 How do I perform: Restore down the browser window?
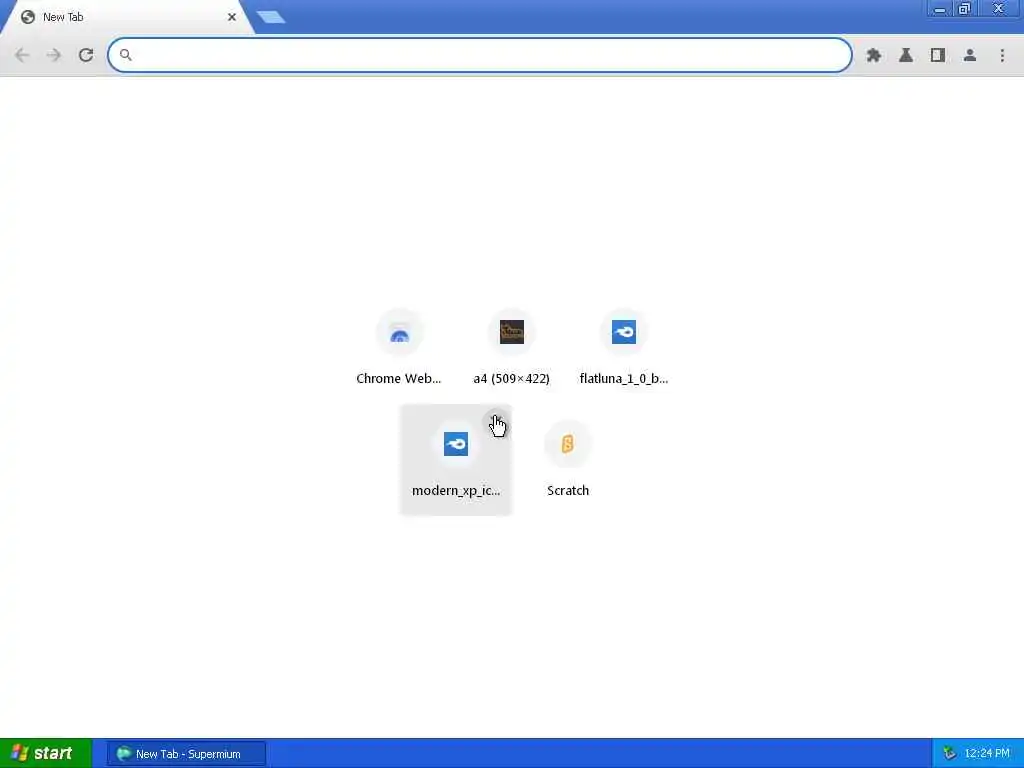coord(965,9)
